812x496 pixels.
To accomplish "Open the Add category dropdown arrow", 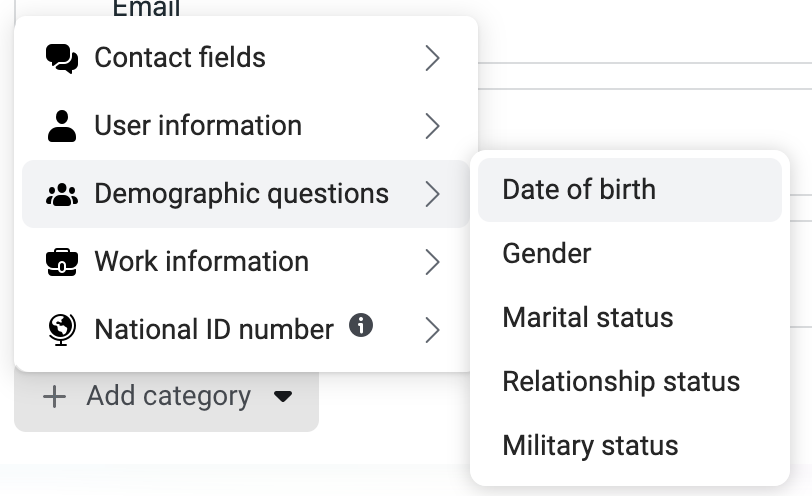I will tap(283, 397).
